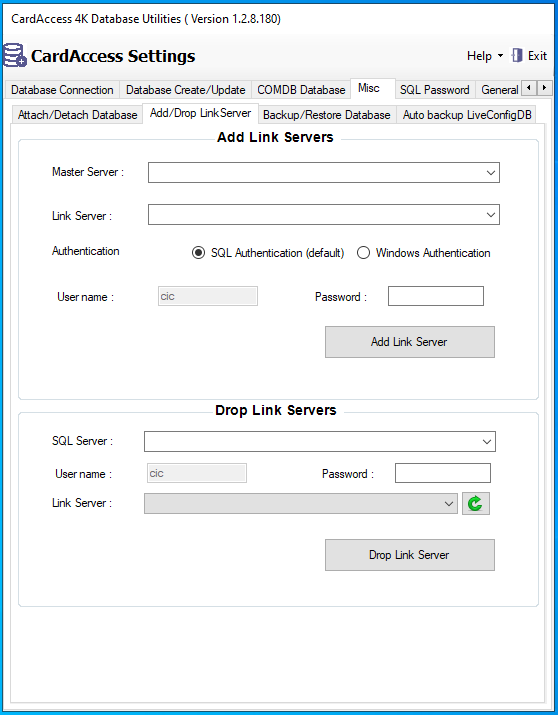This screenshot has height=715, width=558.
Task: Select SQL Authentication (default) radio button
Action: [198, 253]
